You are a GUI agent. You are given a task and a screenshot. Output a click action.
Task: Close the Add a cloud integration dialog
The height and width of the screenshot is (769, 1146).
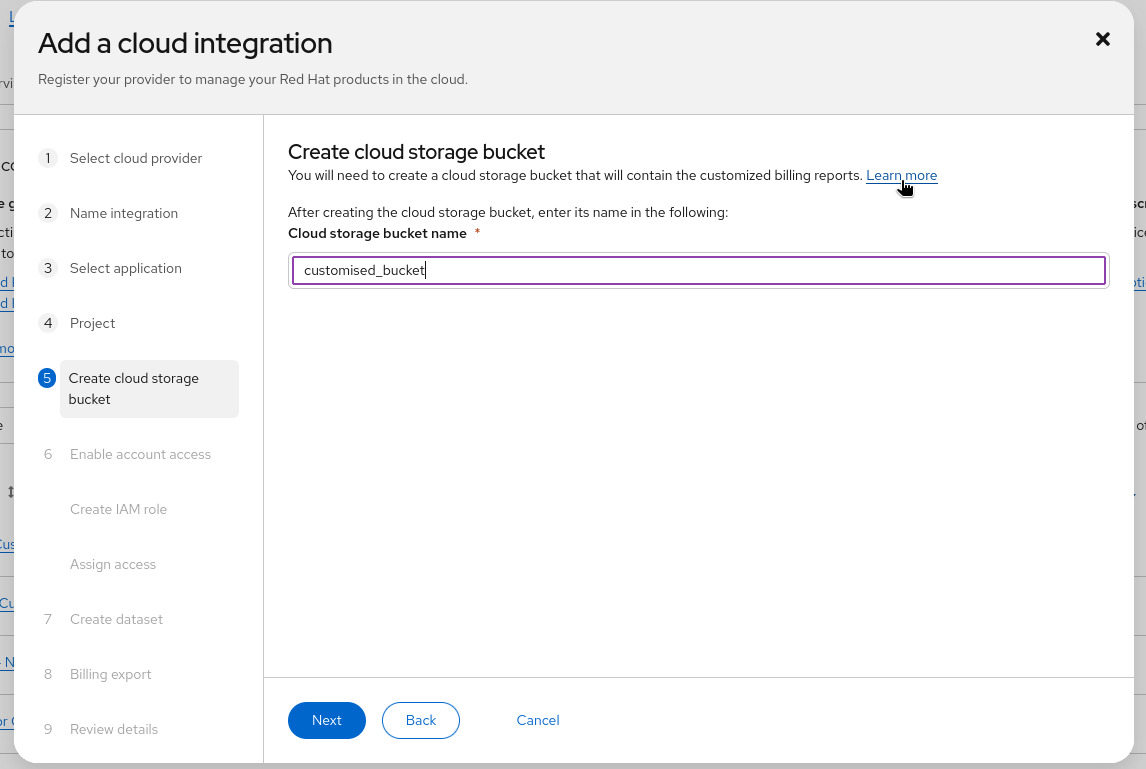click(1103, 39)
